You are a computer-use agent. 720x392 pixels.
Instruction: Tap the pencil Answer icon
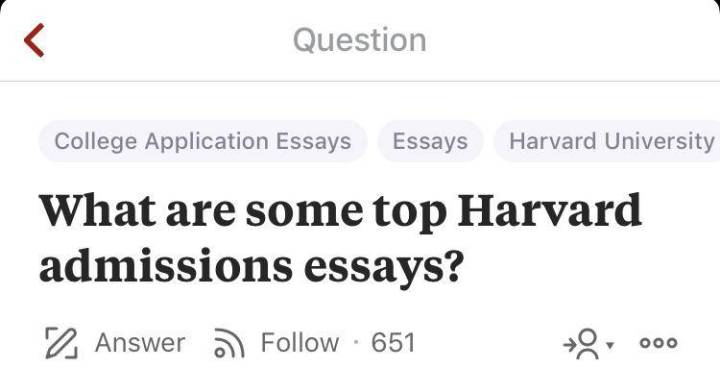[x=61, y=343]
